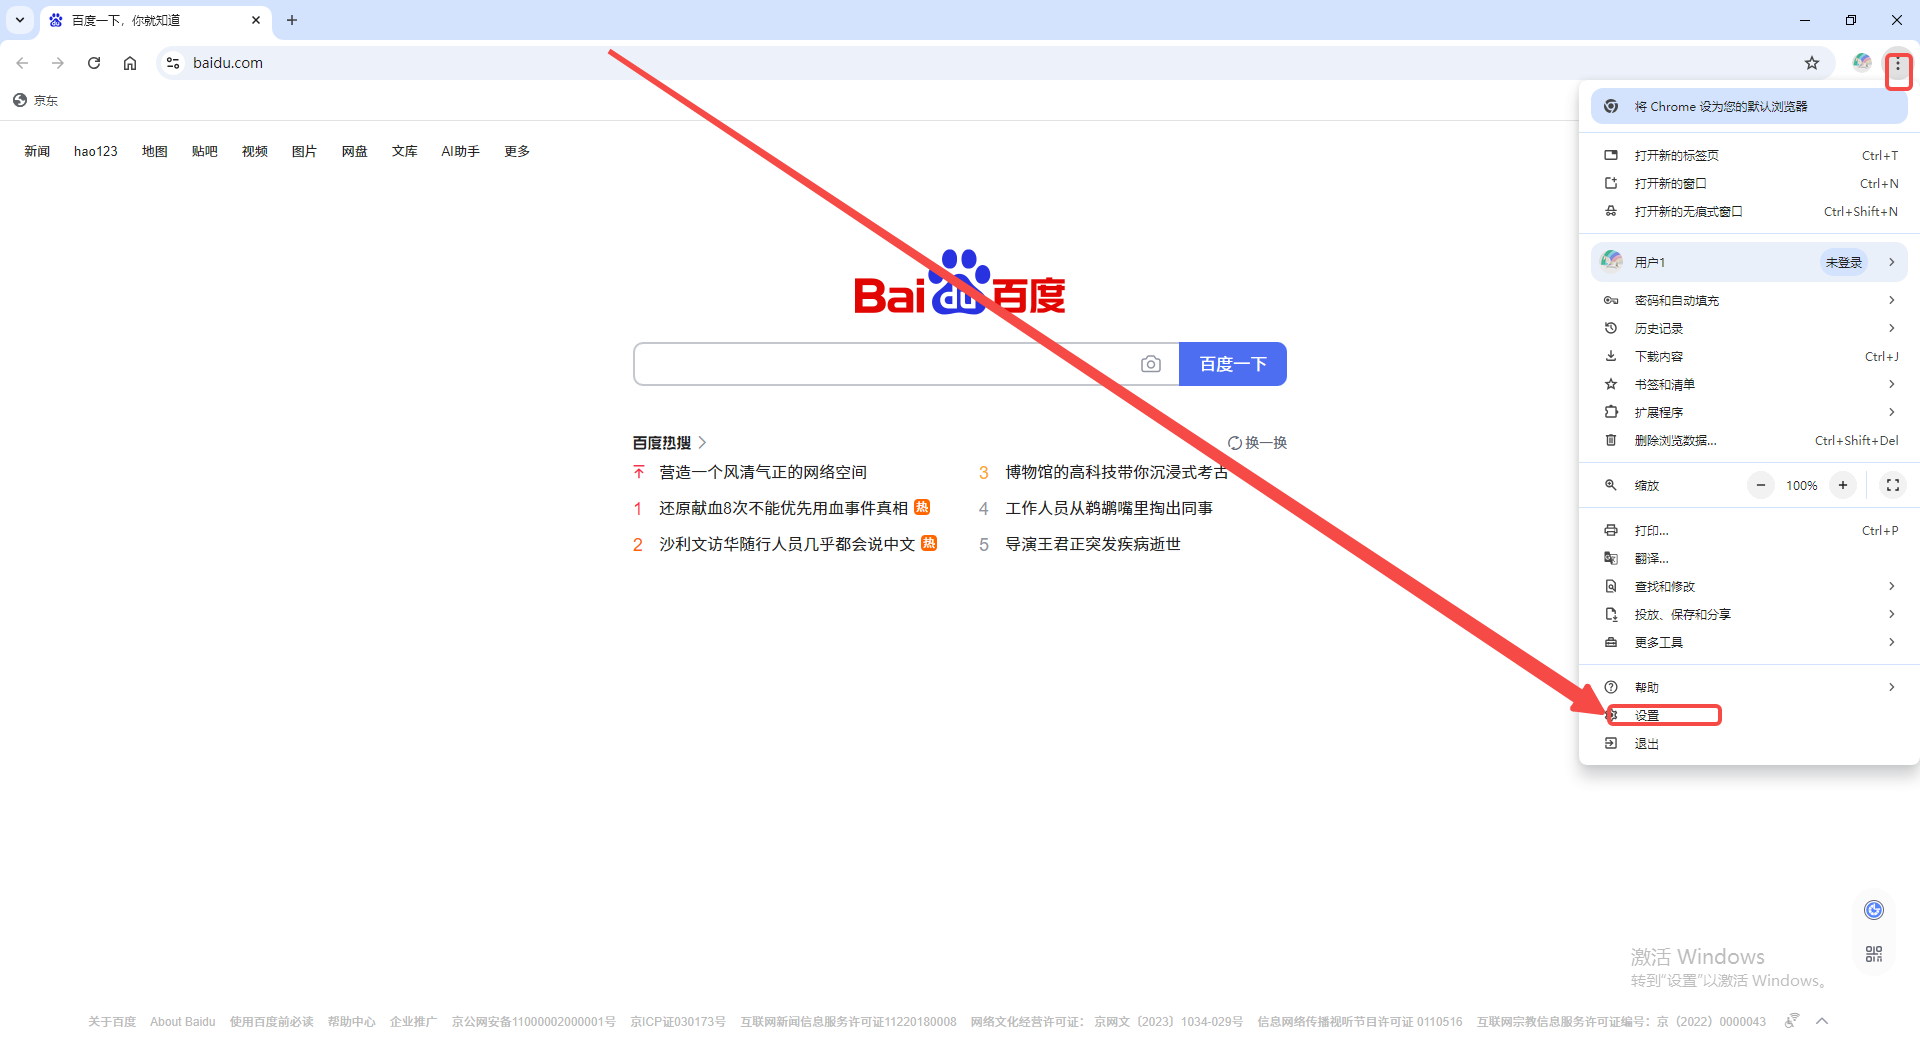The height and width of the screenshot is (1040, 1920).
Task: Open the profile avatar in toolbar
Action: point(1862,63)
